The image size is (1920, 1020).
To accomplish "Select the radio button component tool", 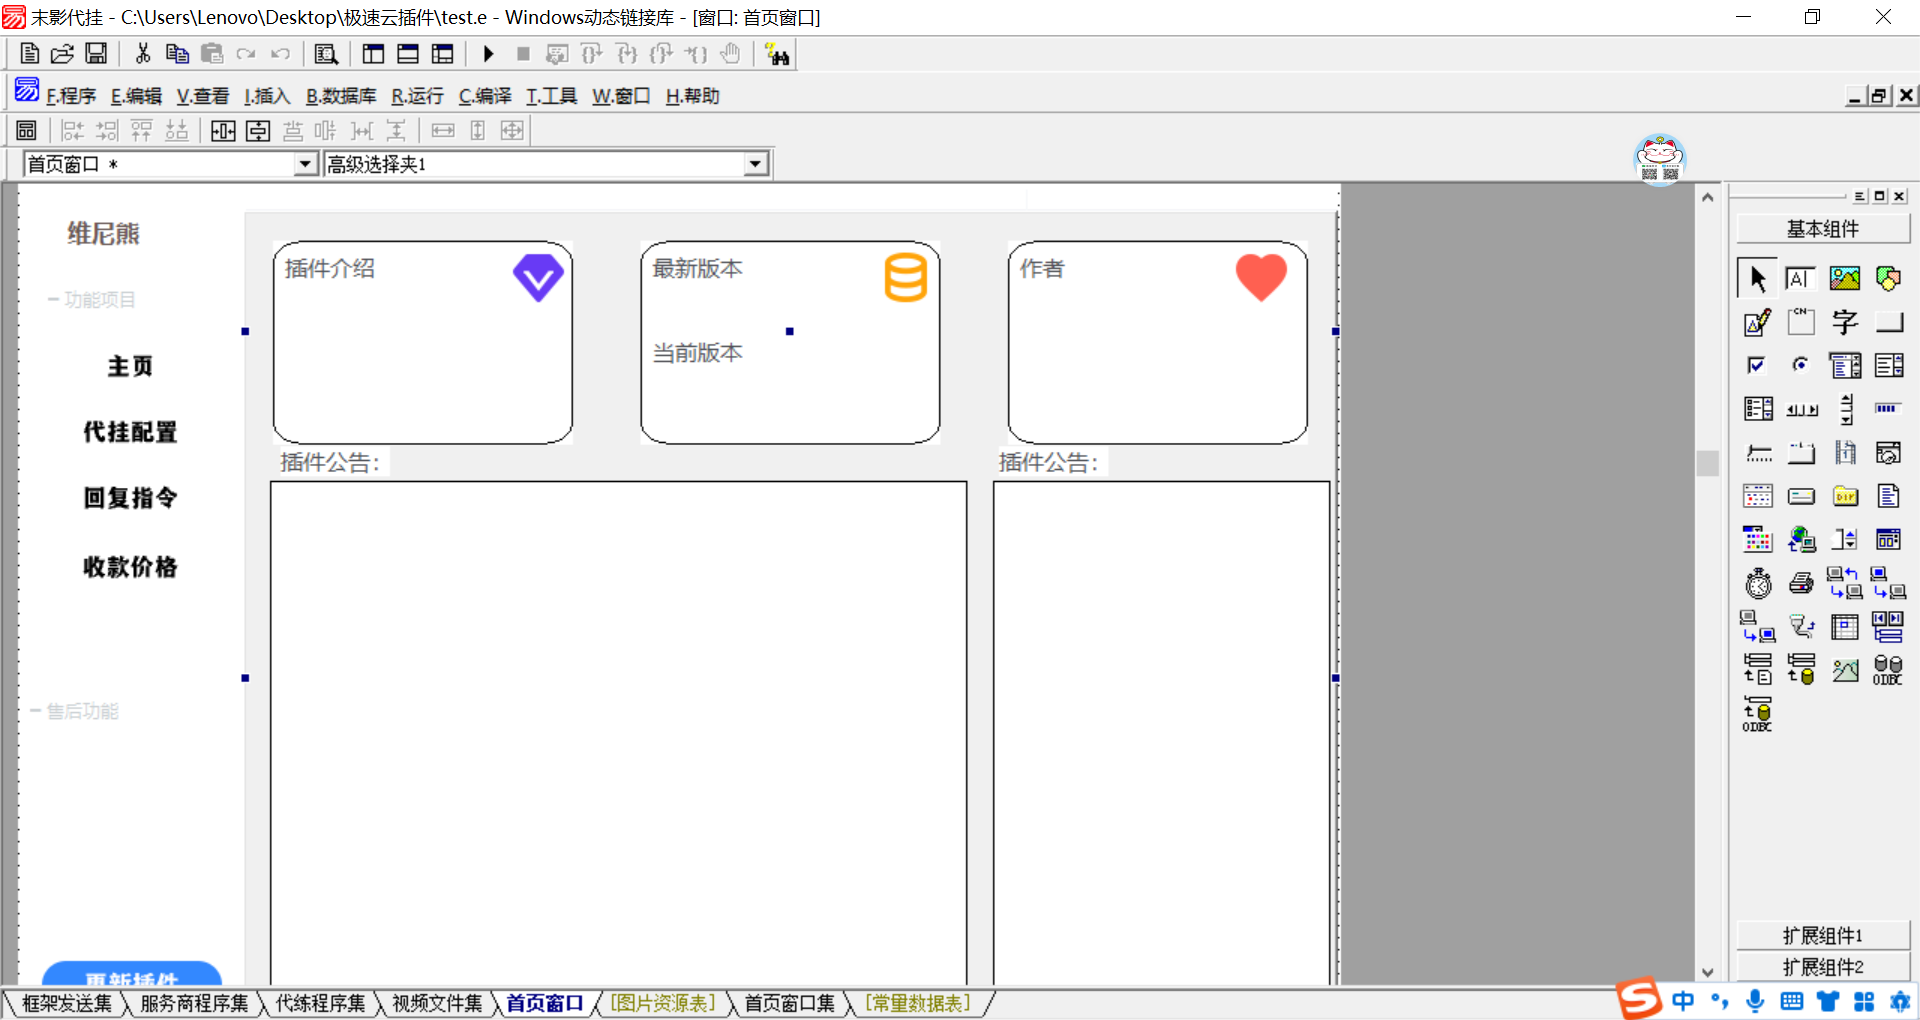I will (x=1801, y=366).
